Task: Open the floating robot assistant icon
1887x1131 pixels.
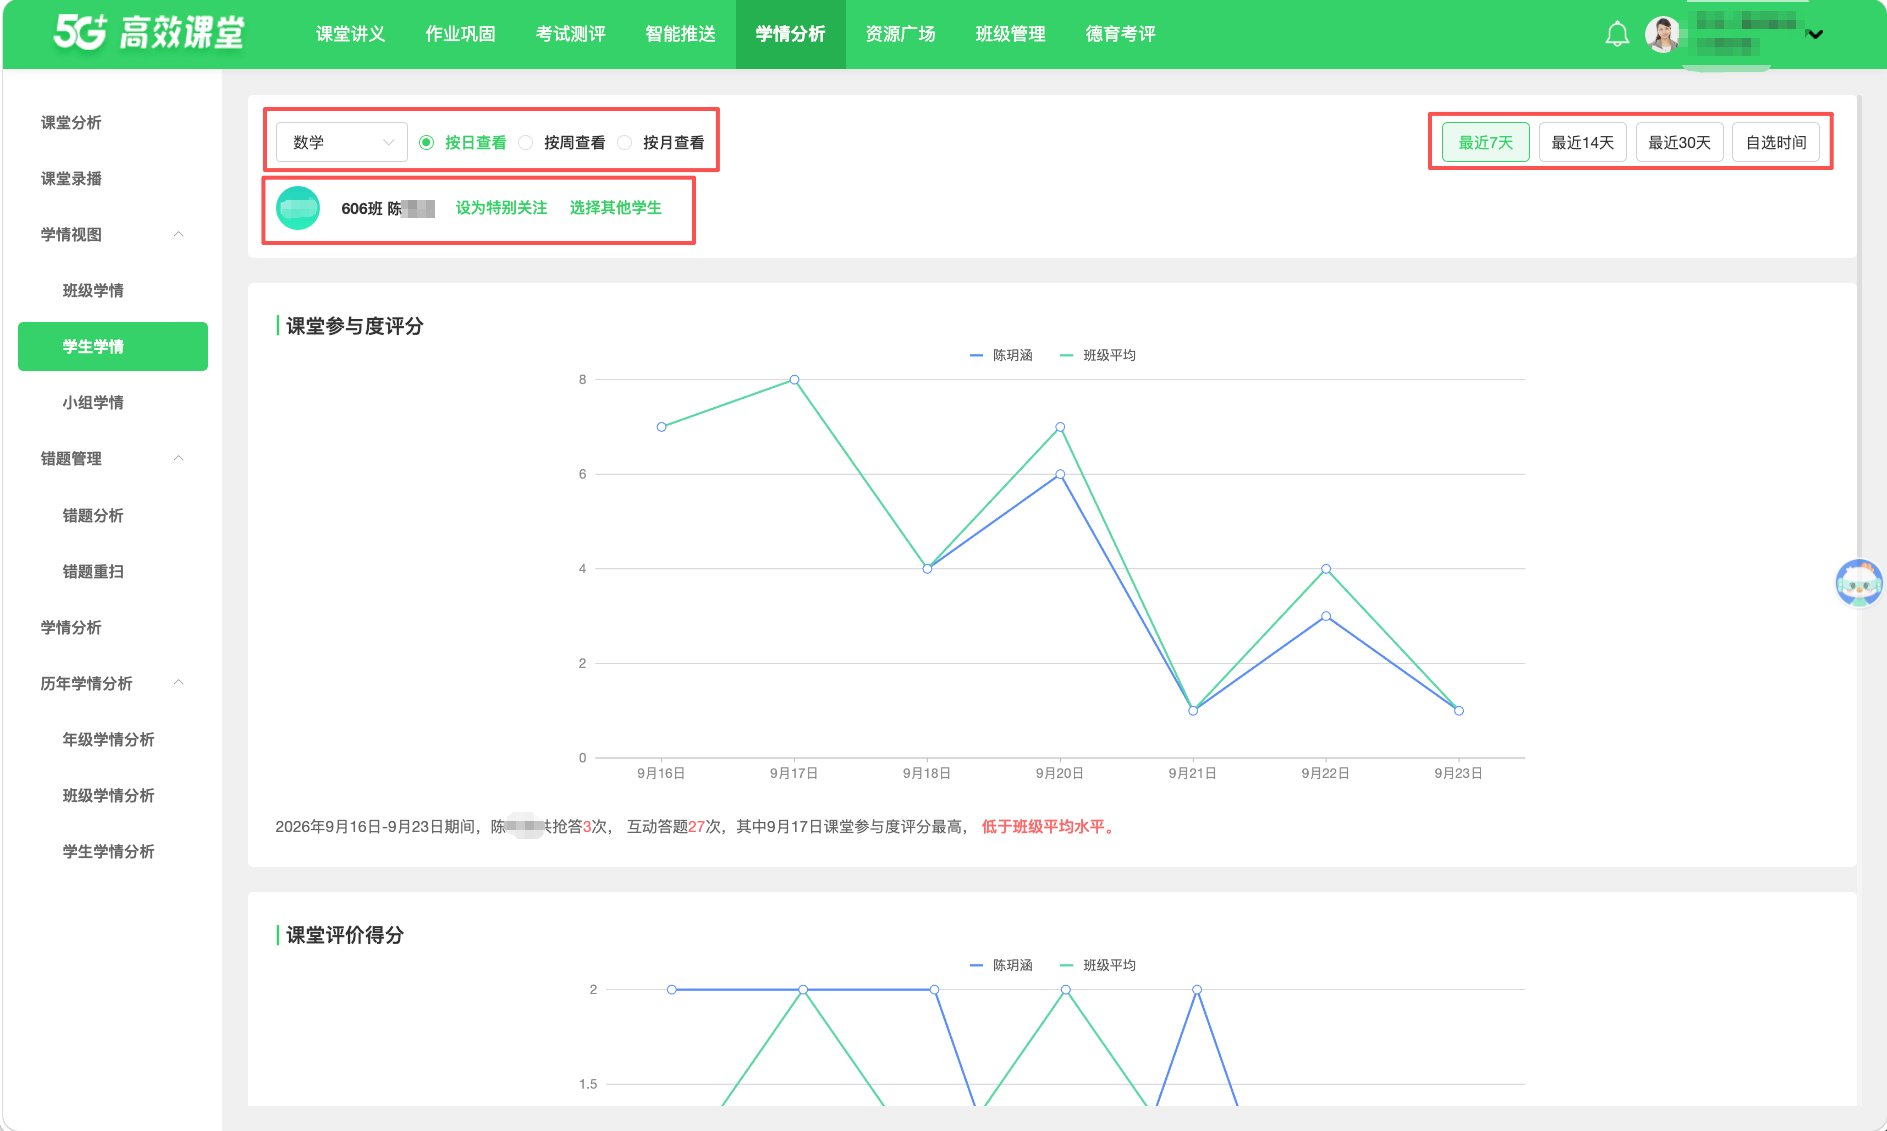Action: [1859, 582]
